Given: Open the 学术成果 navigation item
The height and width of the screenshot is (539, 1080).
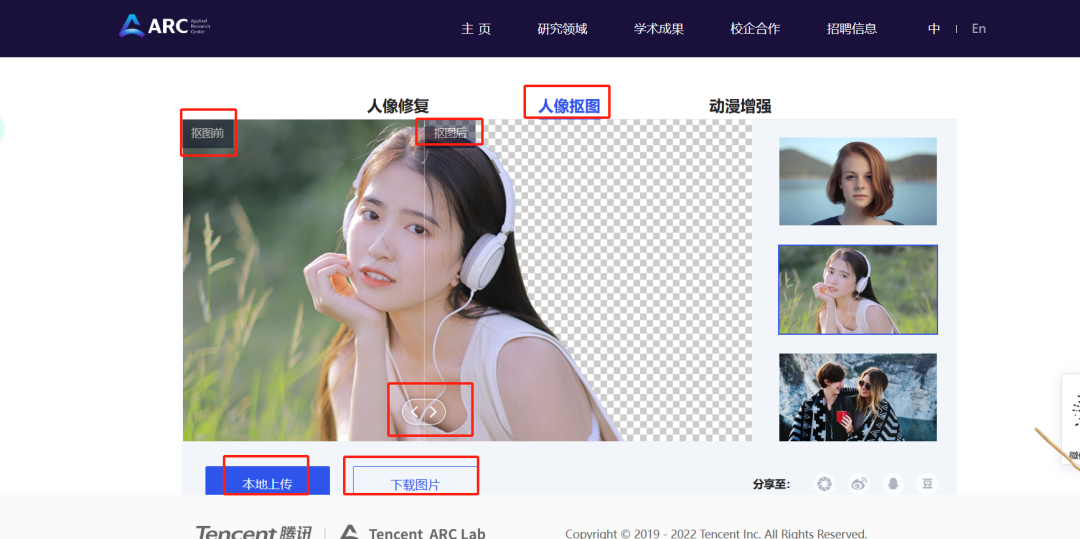Looking at the screenshot, I should pyautogui.click(x=659, y=29).
